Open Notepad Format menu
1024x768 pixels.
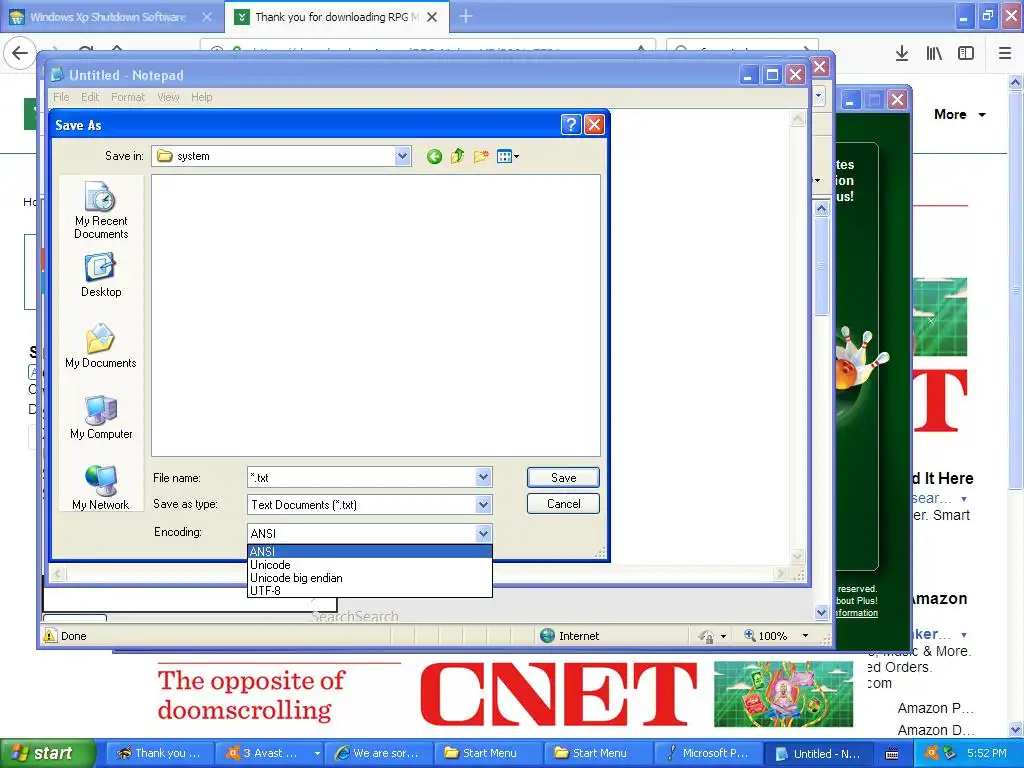[128, 97]
